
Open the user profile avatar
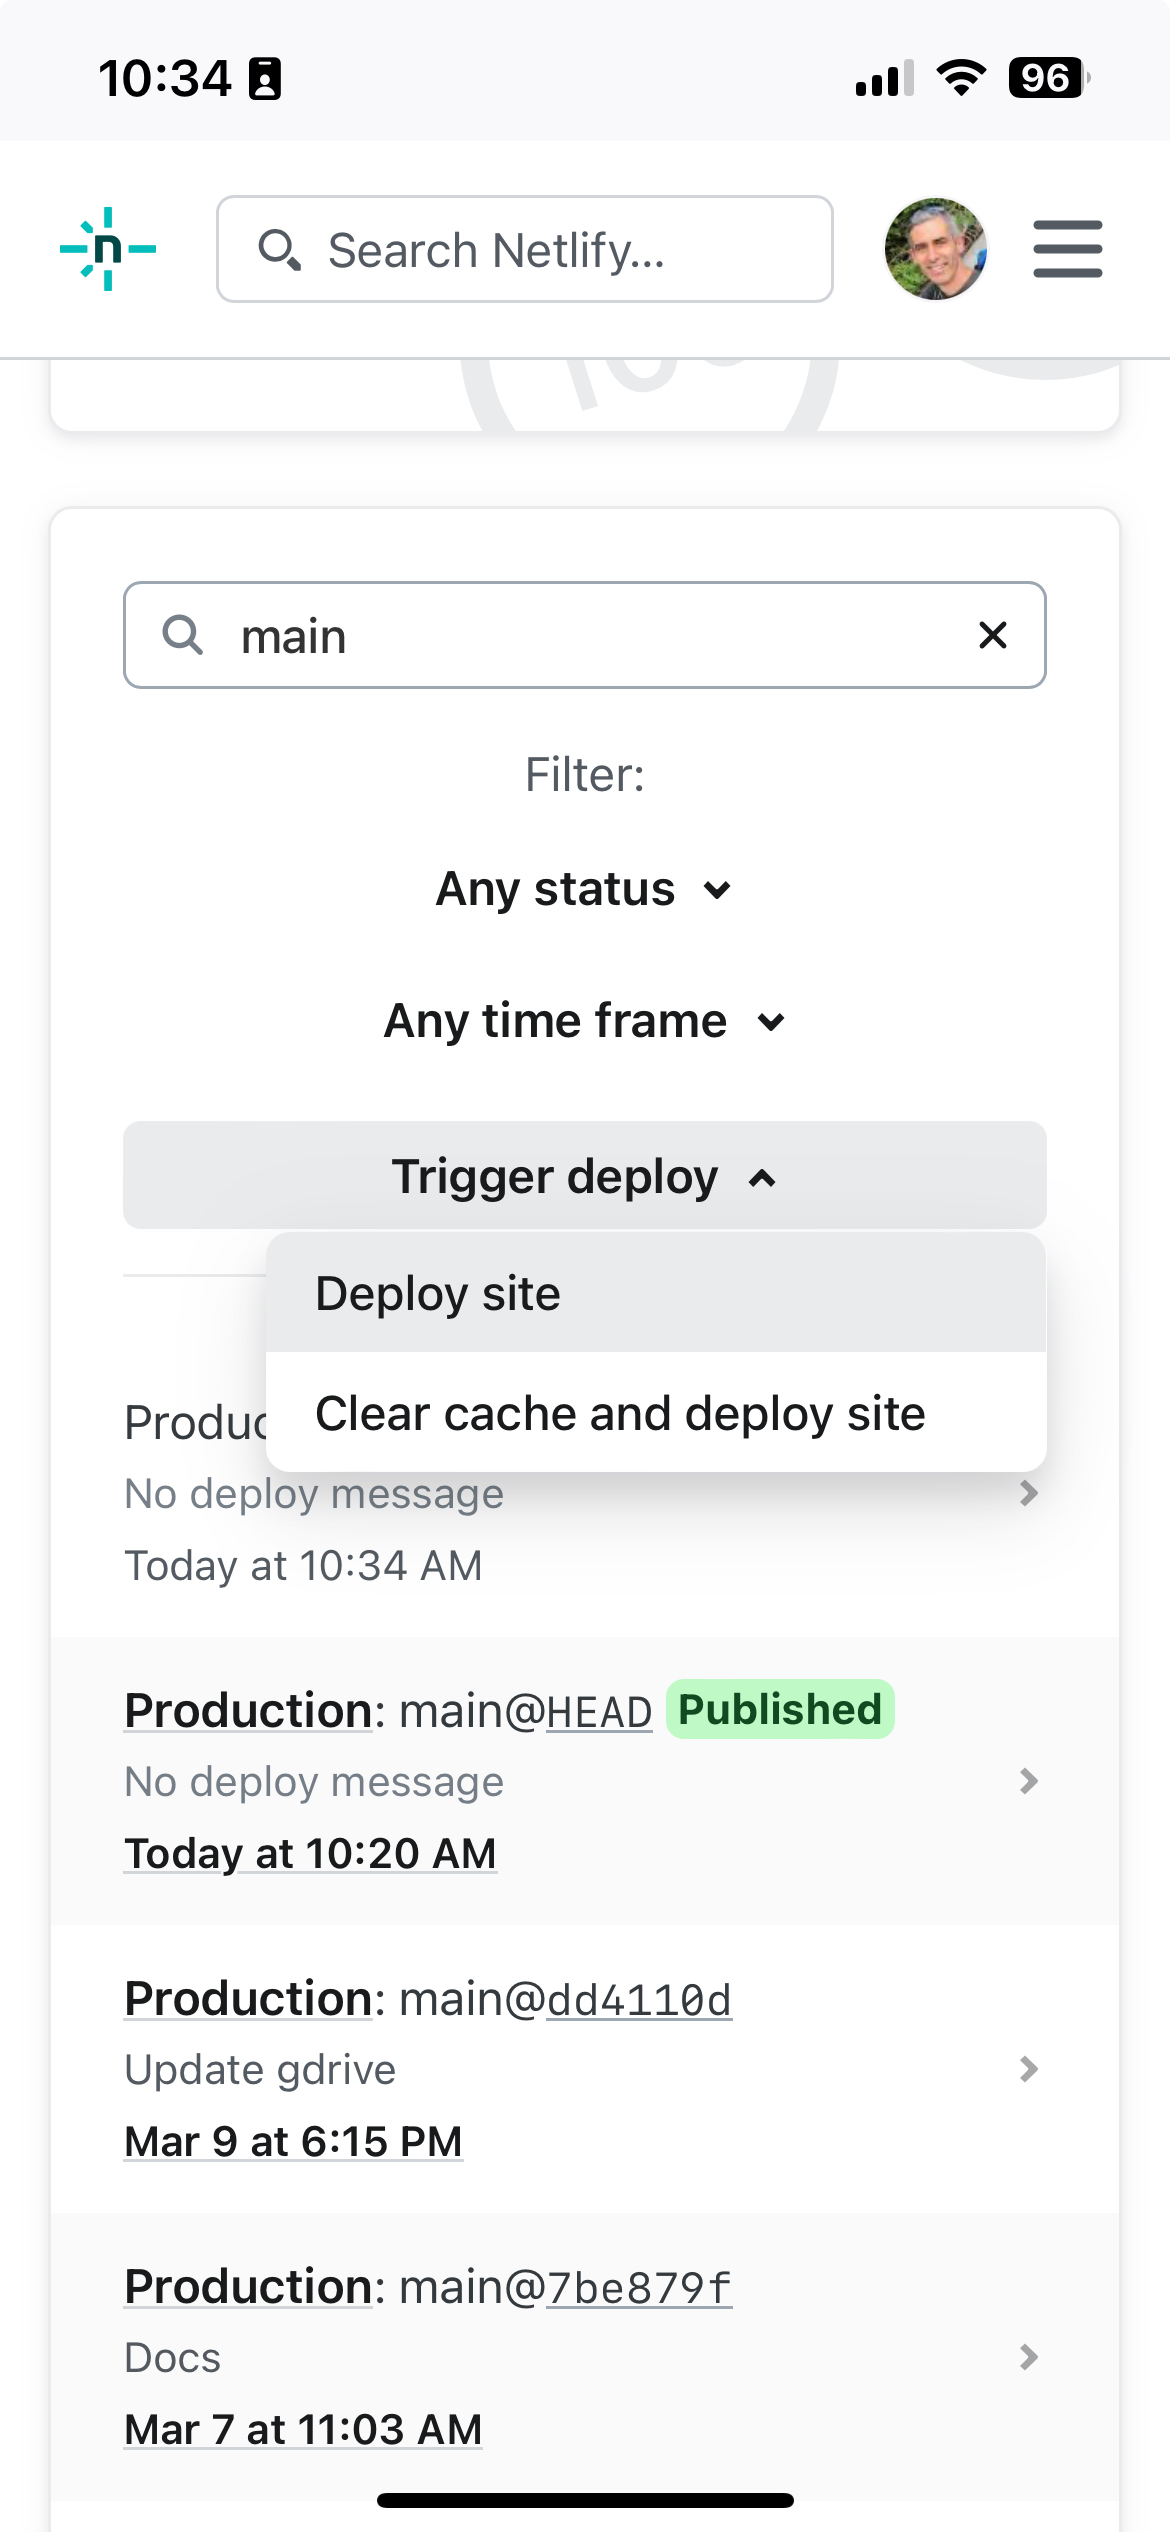point(936,249)
